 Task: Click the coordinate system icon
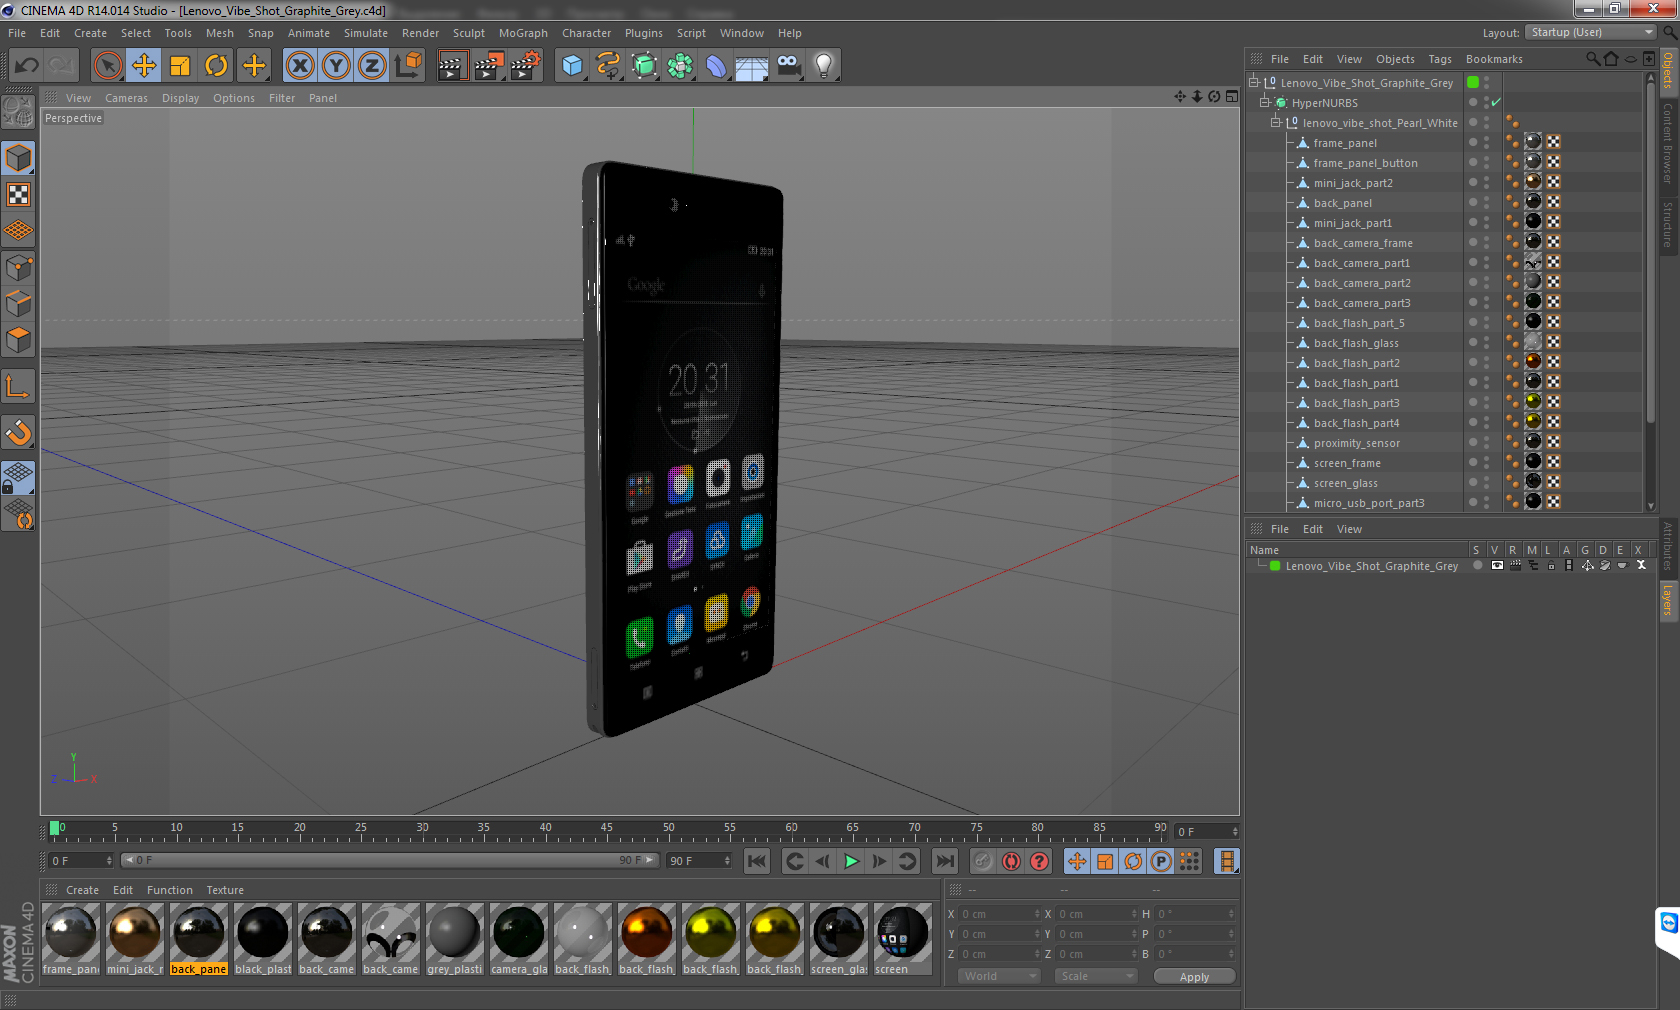[x=408, y=66]
